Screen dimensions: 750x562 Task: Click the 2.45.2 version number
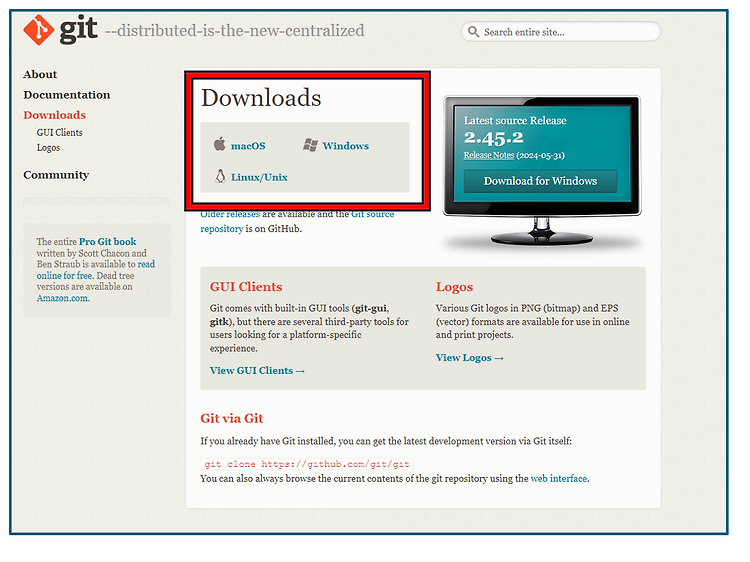[x=494, y=138]
